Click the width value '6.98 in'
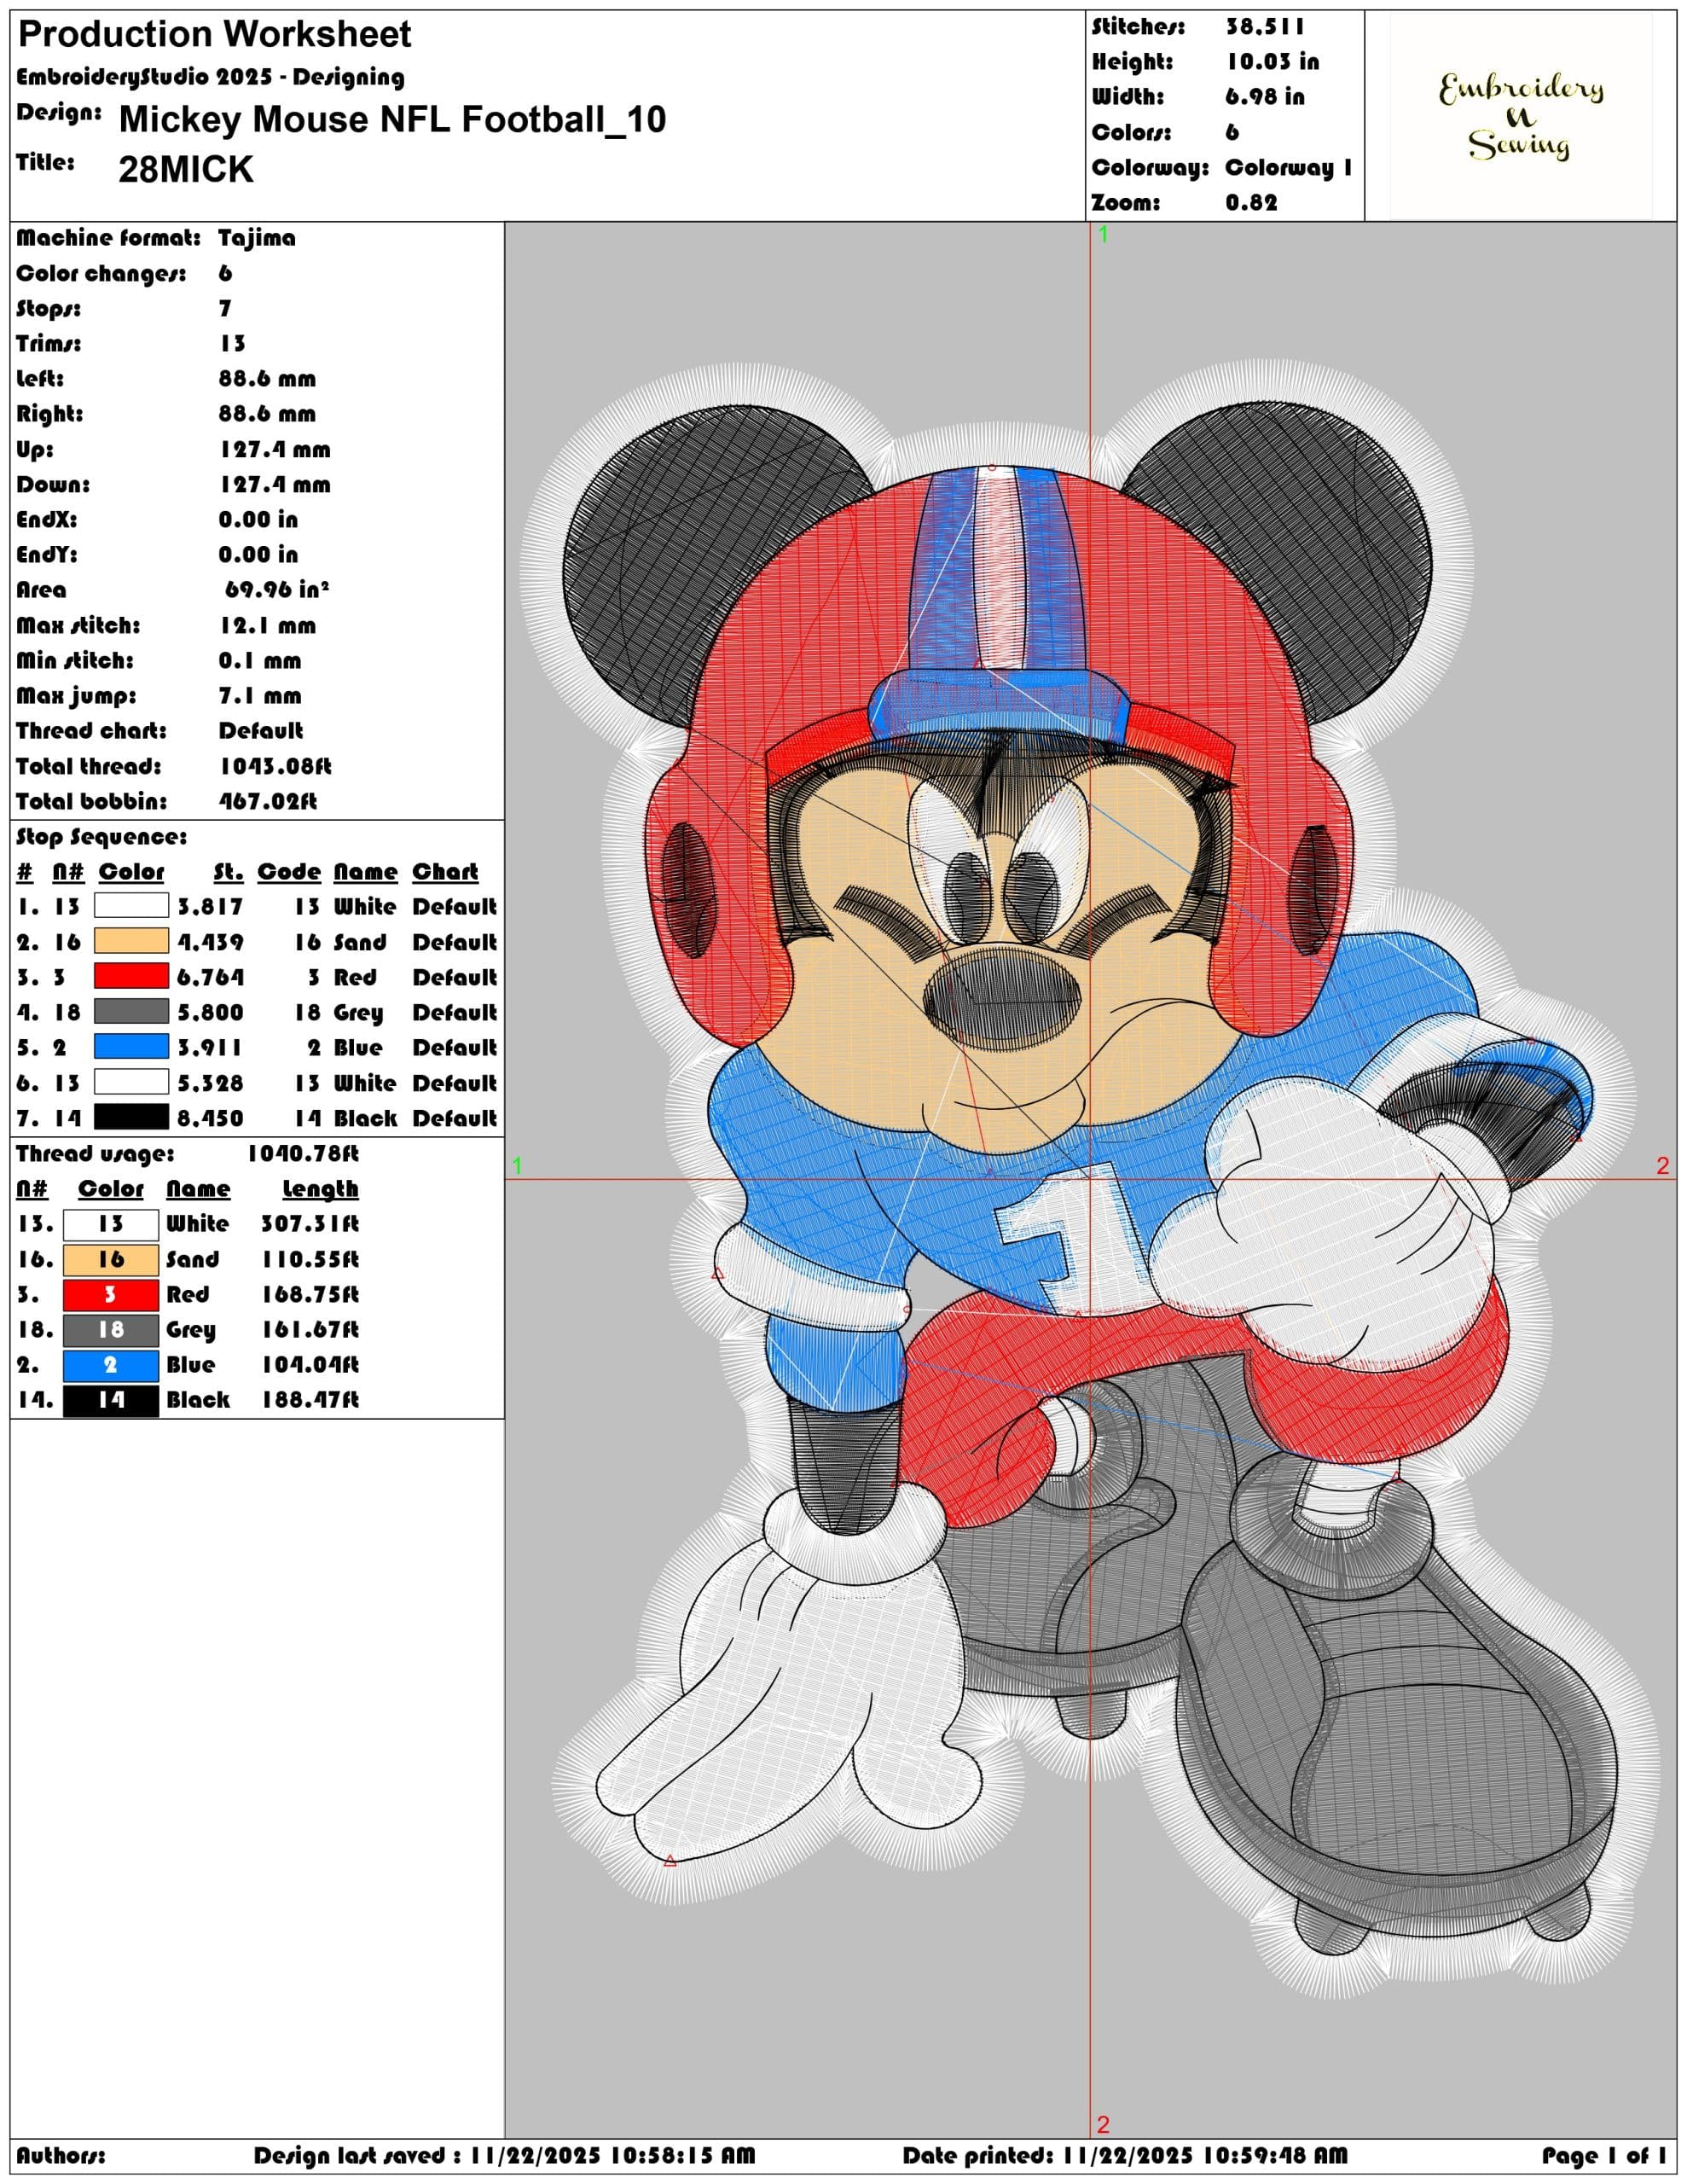Screen dimensions: 1687x2184 [1265, 97]
